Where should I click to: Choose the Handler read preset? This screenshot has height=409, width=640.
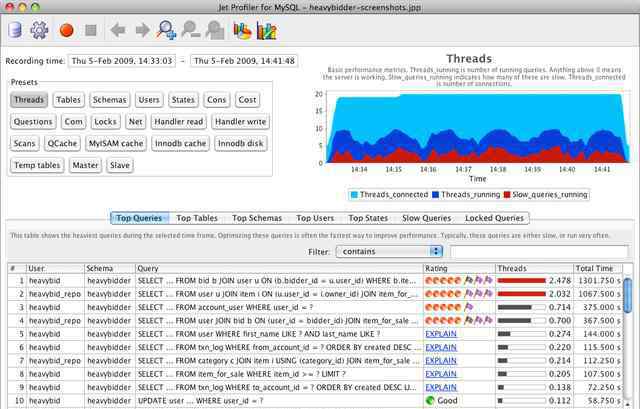pos(179,122)
